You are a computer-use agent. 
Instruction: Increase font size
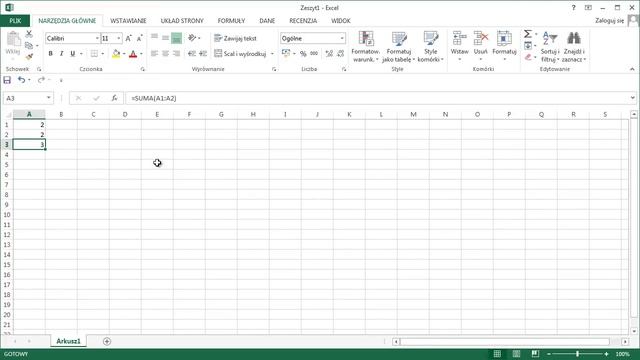[x=129, y=38]
